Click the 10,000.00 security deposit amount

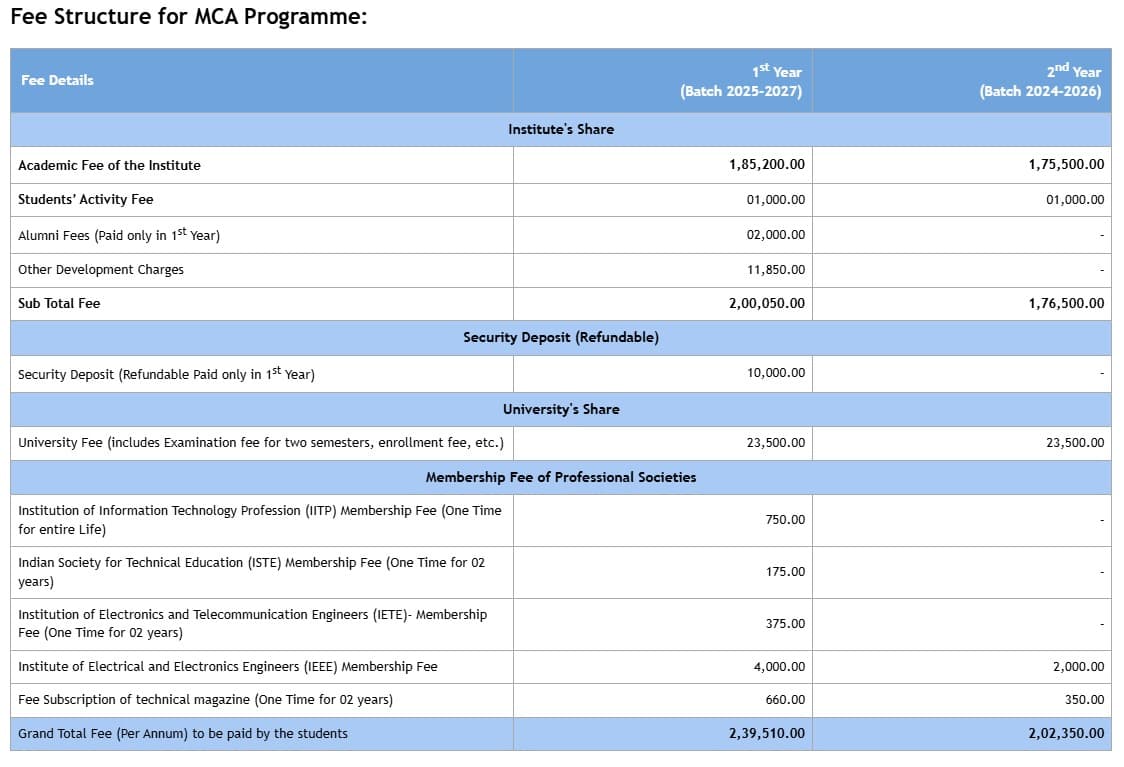pos(775,373)
